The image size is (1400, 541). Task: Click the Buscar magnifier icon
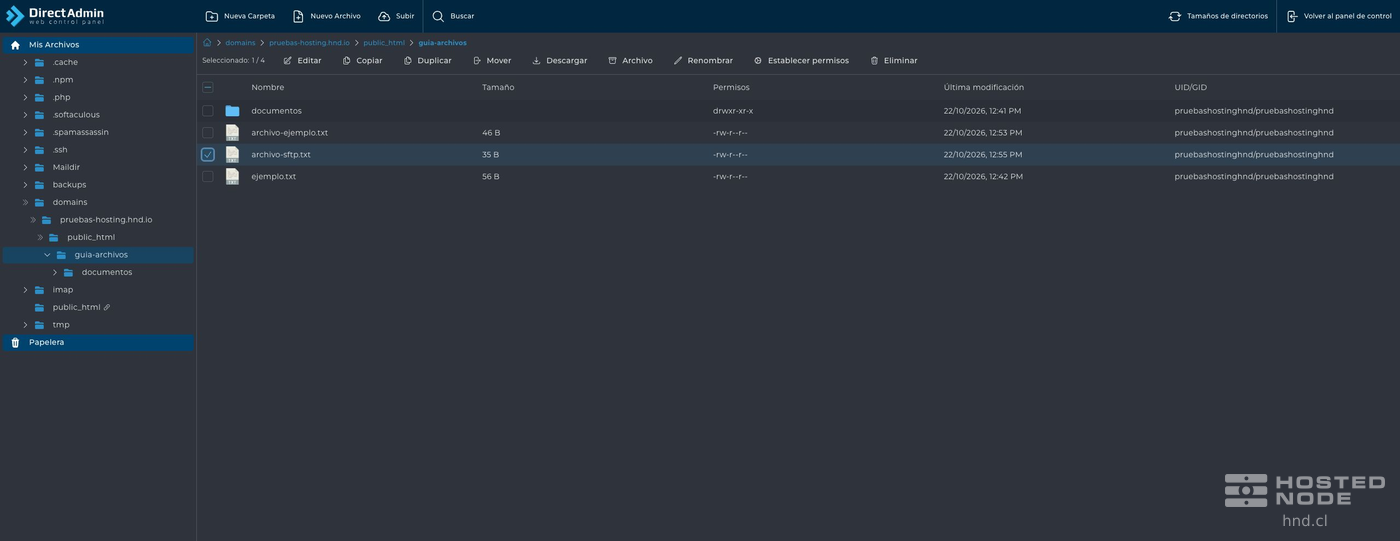coord(438,16)
